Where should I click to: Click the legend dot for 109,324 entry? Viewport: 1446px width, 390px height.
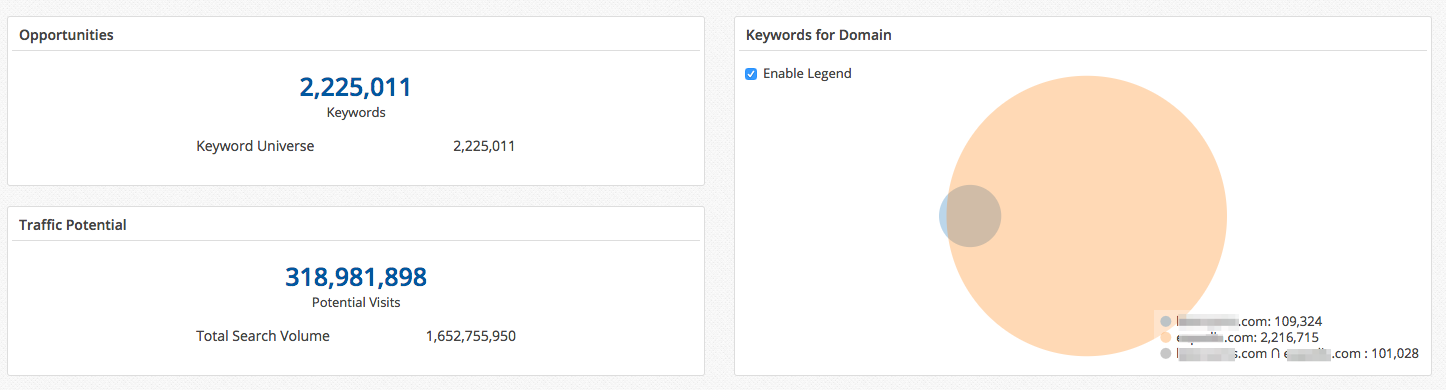(x=1165, y=322)
